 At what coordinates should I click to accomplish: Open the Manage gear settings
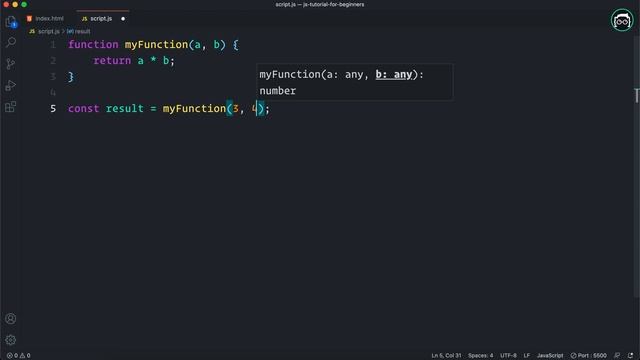pos(11,340)
